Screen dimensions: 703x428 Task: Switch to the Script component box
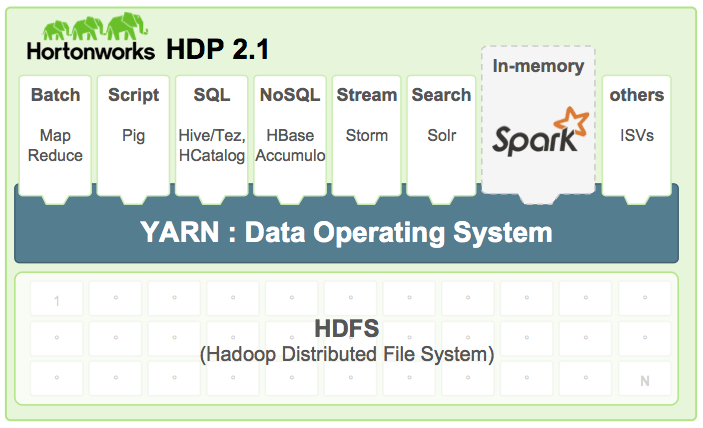click(133, 96)
